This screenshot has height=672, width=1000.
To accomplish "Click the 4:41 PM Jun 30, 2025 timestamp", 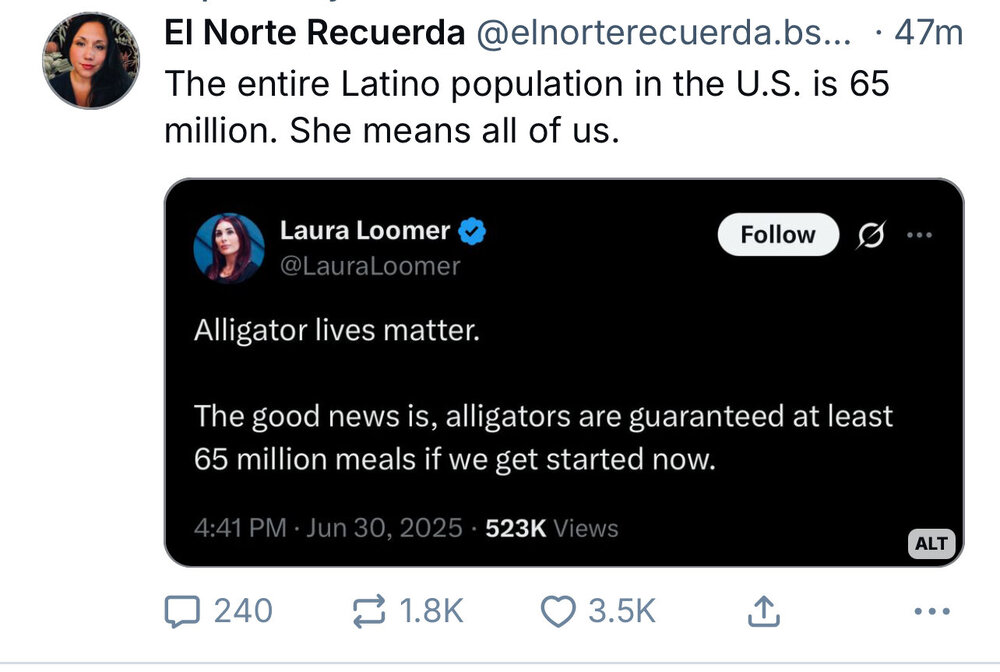I will tap(330, 528).
